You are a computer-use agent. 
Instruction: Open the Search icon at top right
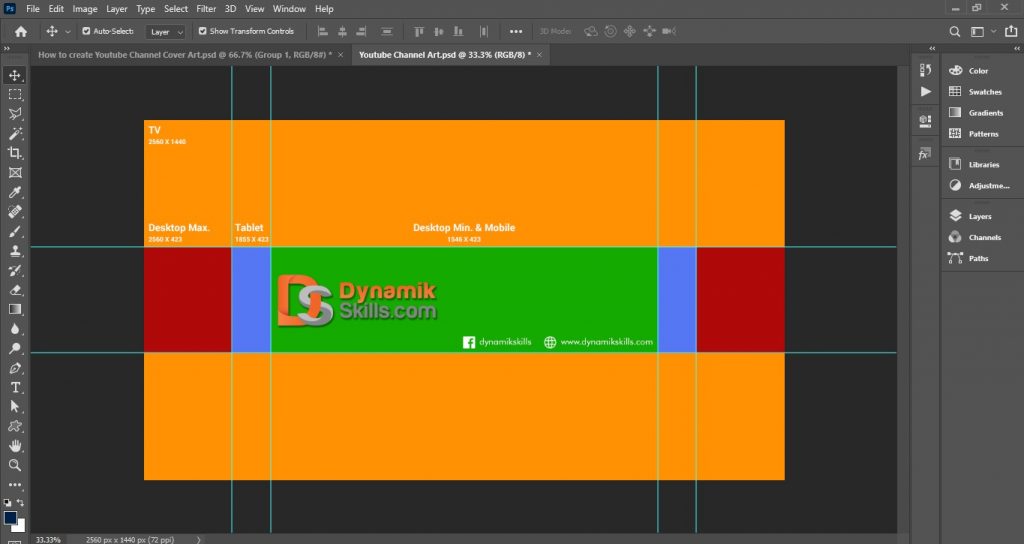(x=955, y=31)
